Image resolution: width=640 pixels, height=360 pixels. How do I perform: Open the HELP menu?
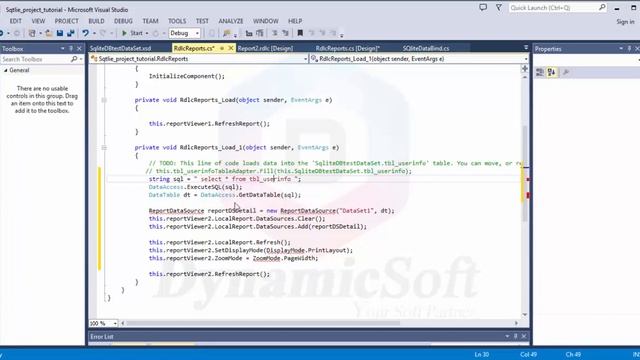tap(295, 21)
